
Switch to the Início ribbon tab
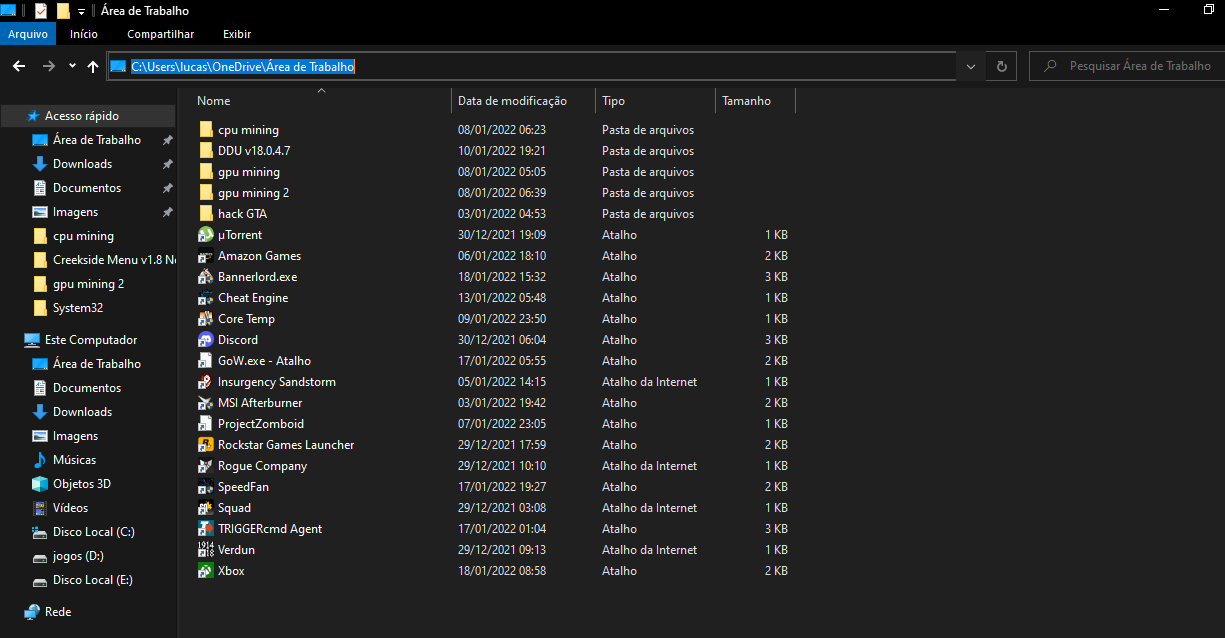pos(84,34)
